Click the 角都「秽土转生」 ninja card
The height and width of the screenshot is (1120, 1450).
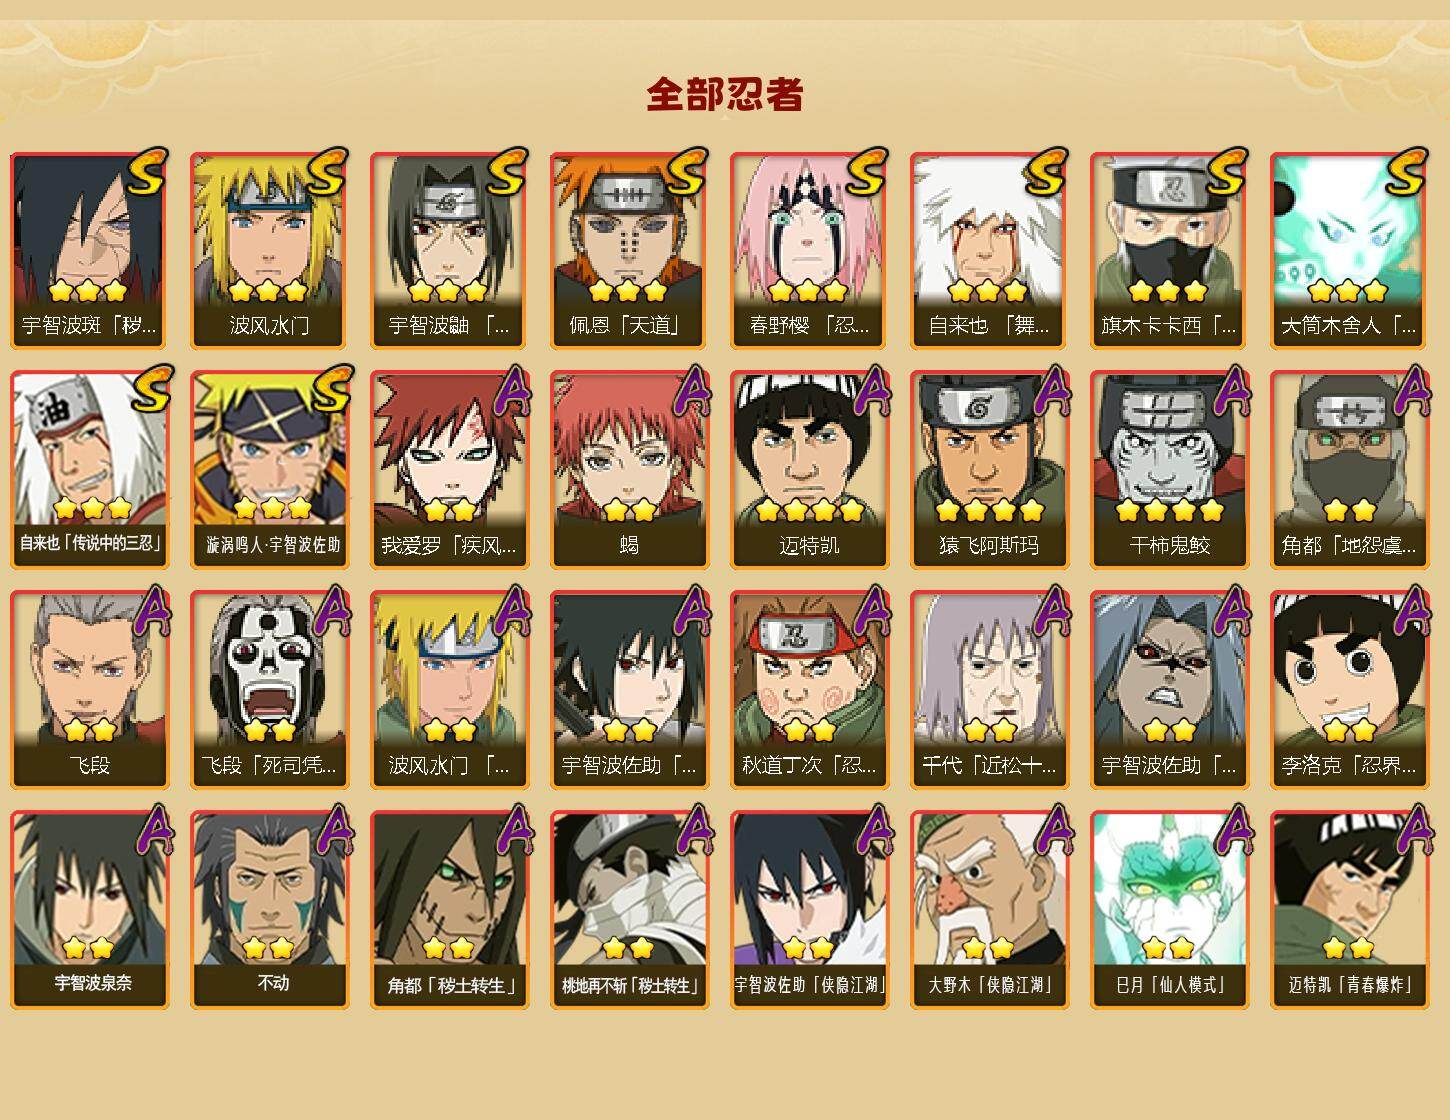pyautogui.click(x=449, y=910)
